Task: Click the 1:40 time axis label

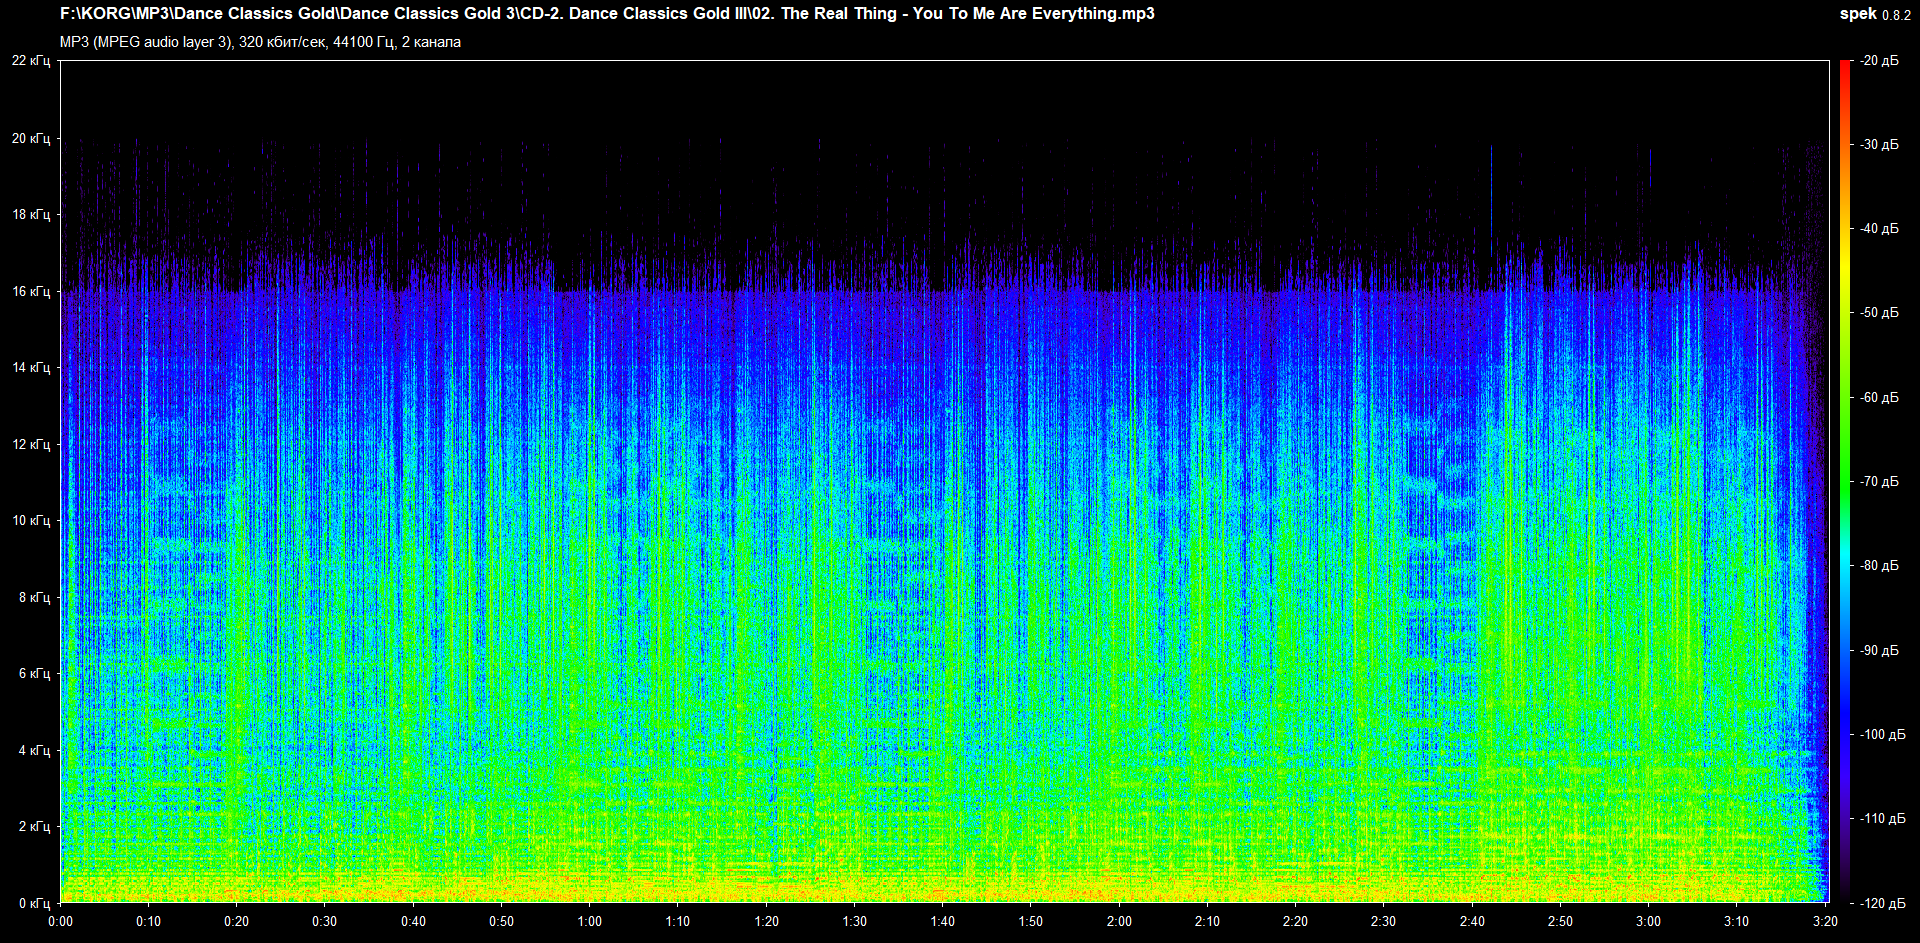Action: pyautogui.click(x=943, y=921)
